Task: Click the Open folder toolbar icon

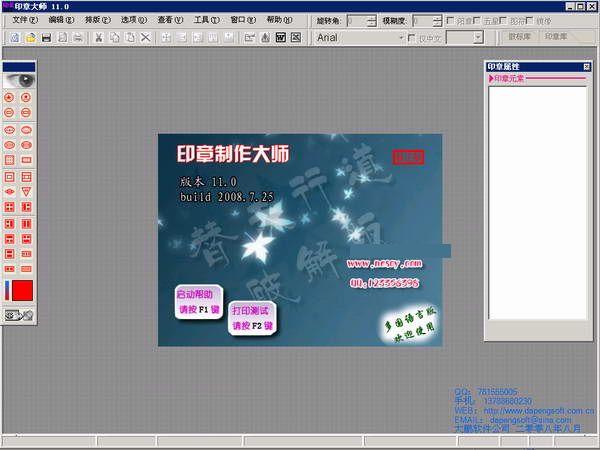Action: point(31,38)
